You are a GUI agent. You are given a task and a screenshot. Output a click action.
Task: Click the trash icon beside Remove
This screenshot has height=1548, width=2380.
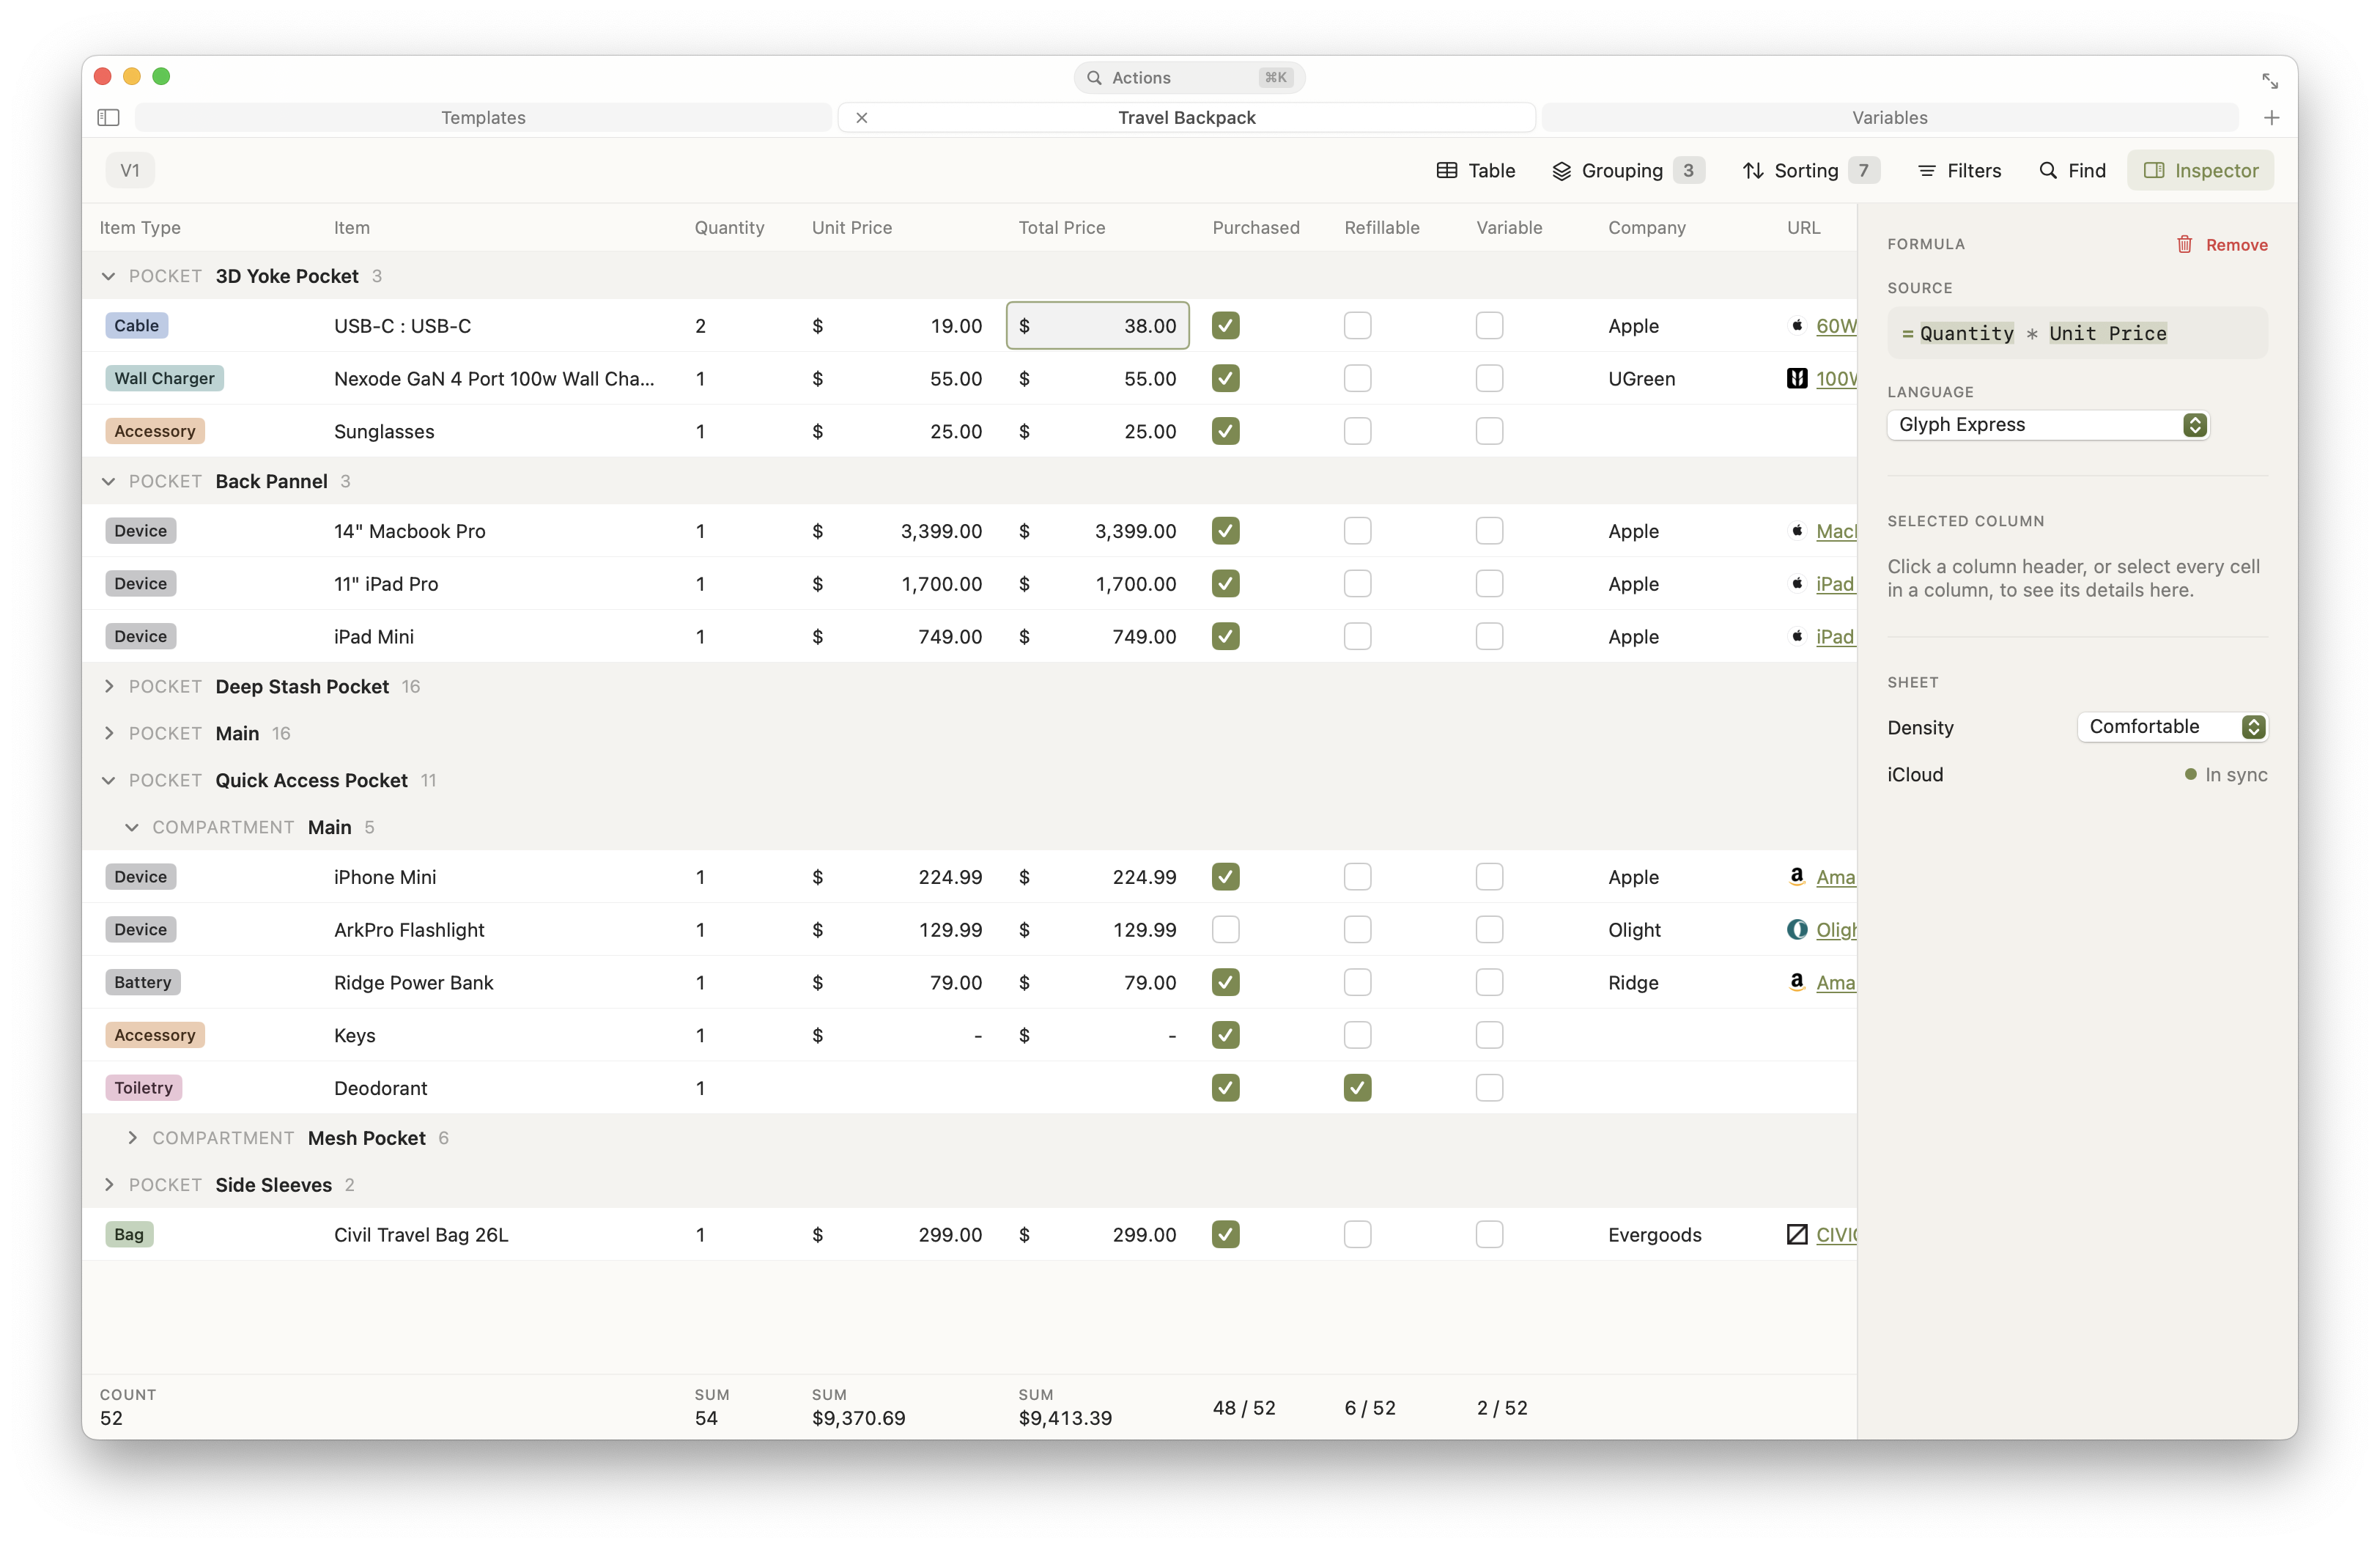click(2185, 244)
